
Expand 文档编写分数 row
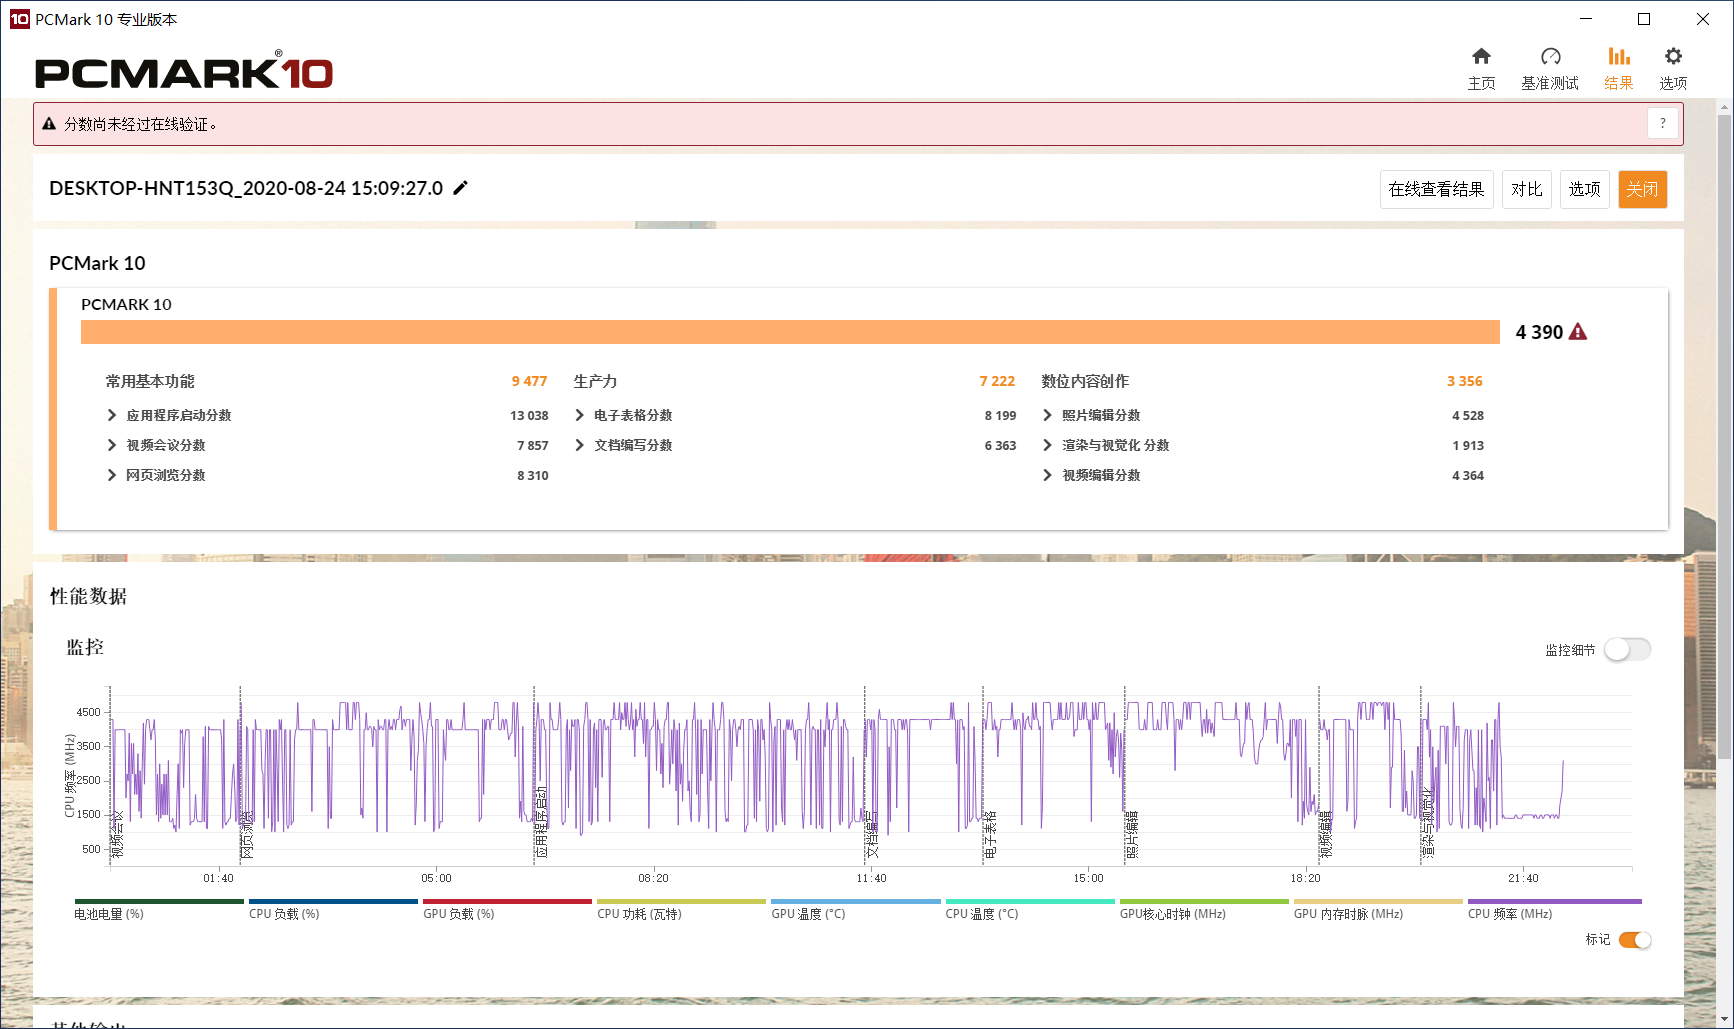point(580,445)
